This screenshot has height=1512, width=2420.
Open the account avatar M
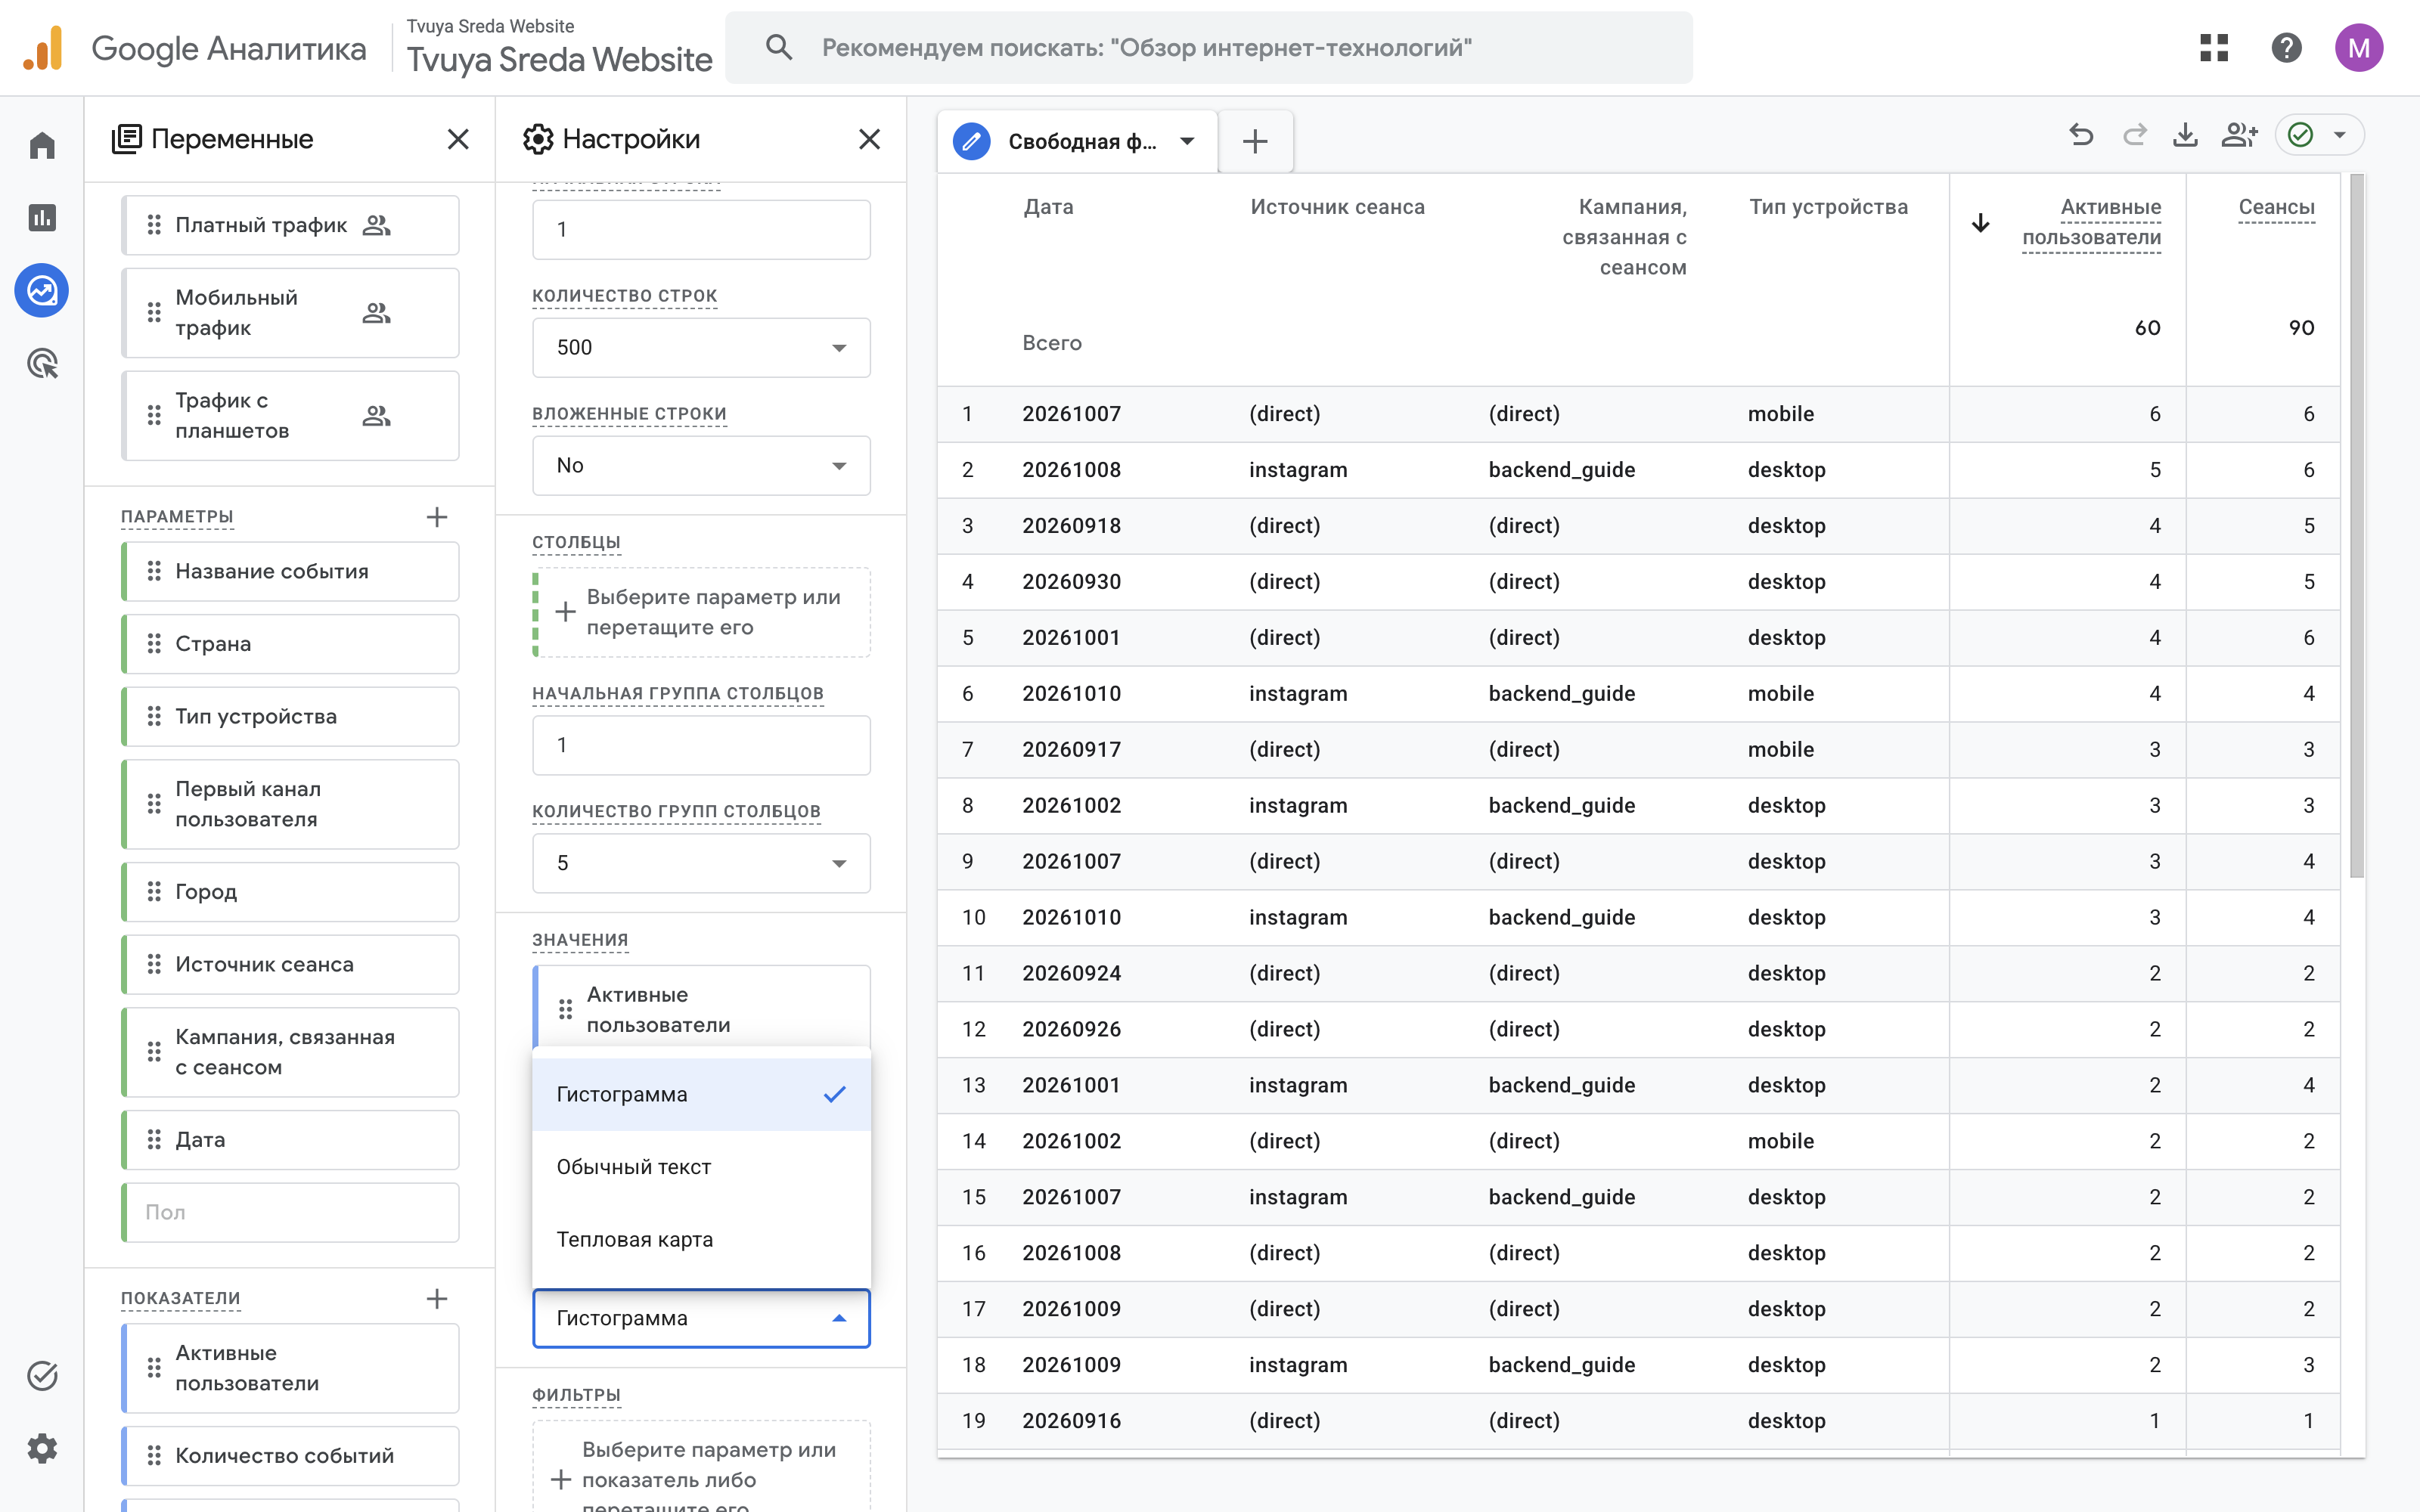coord(2359,48)
